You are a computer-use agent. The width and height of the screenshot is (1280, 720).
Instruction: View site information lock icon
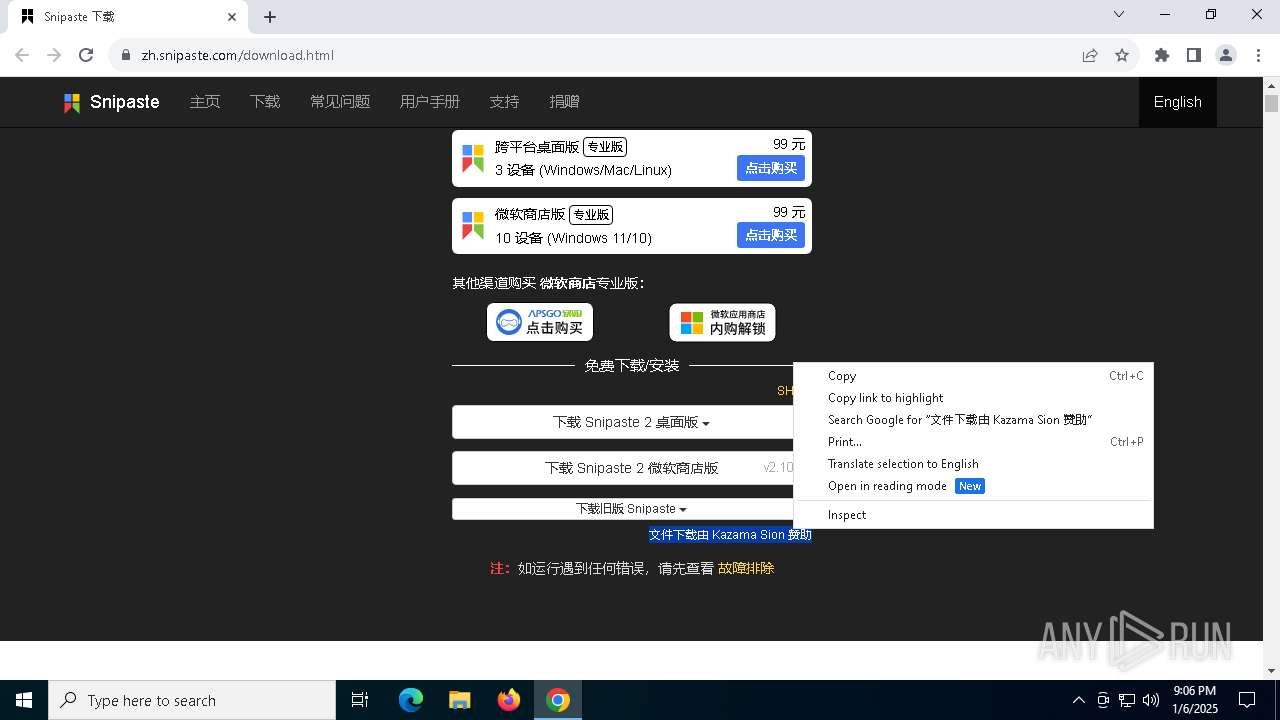pyautogui.click(x=126, y=55)
